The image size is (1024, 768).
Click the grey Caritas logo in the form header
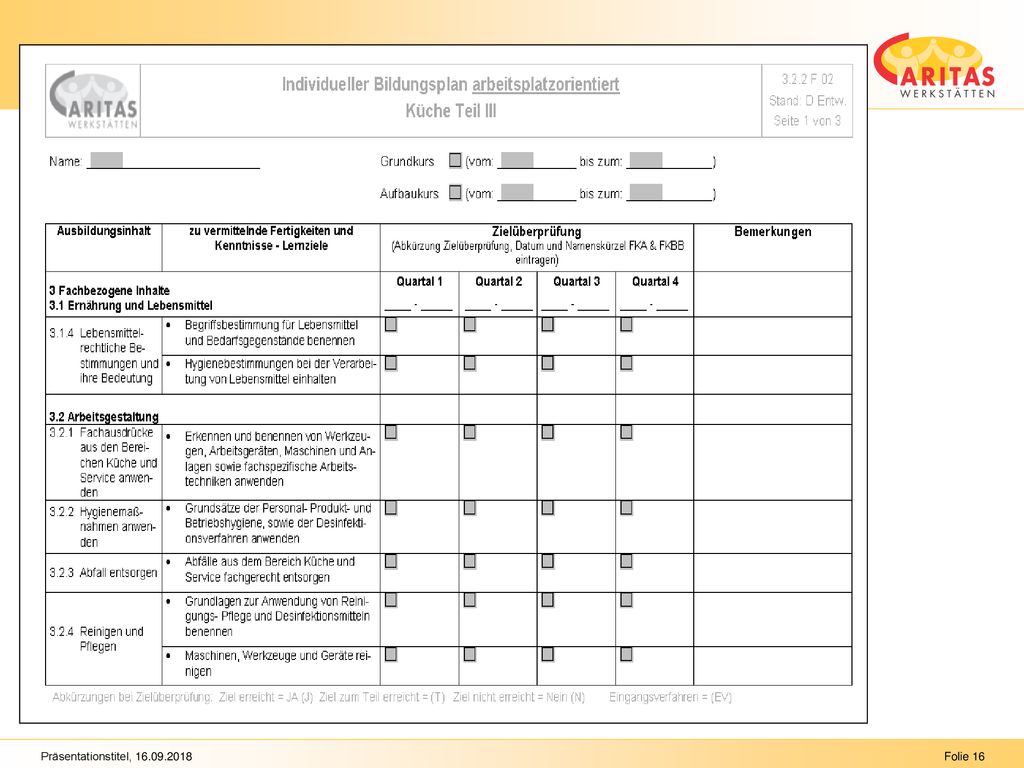click(x=93, y=100)
